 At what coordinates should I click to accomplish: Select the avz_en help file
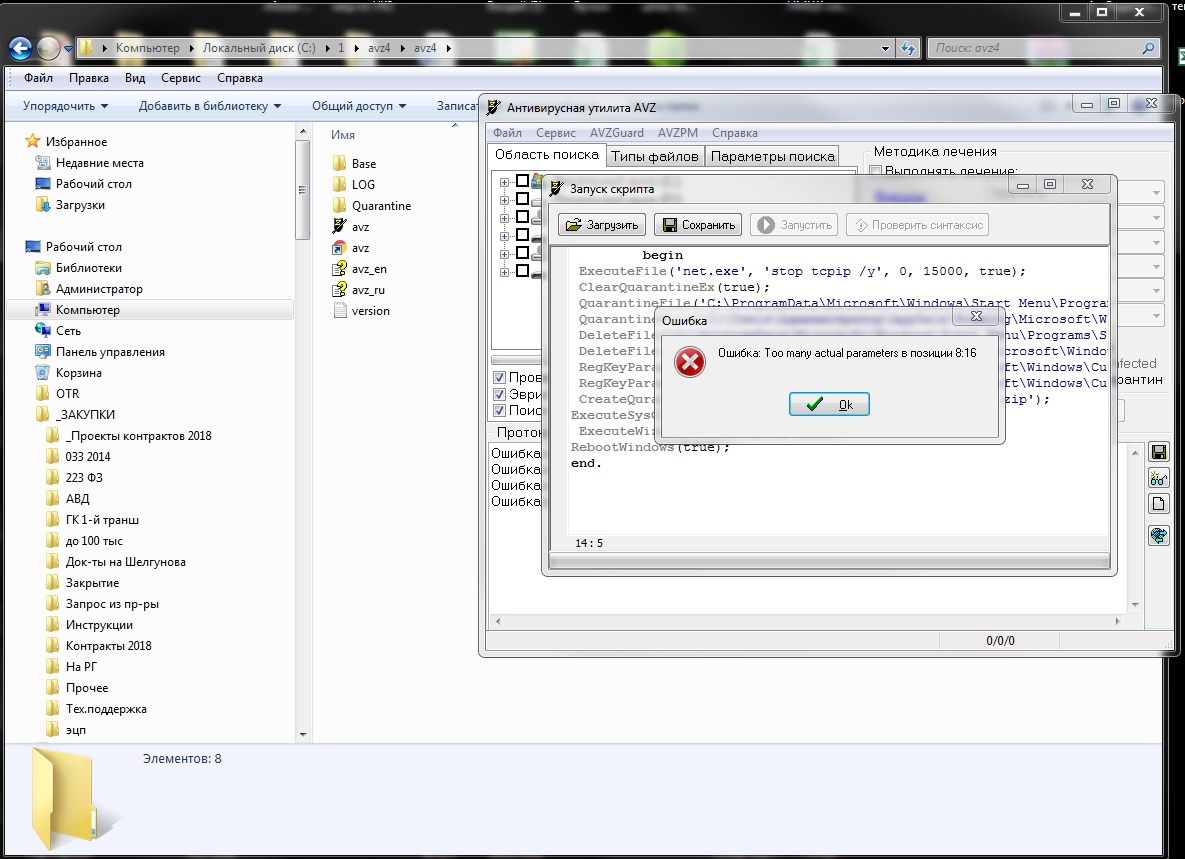(x=368, y=269)
